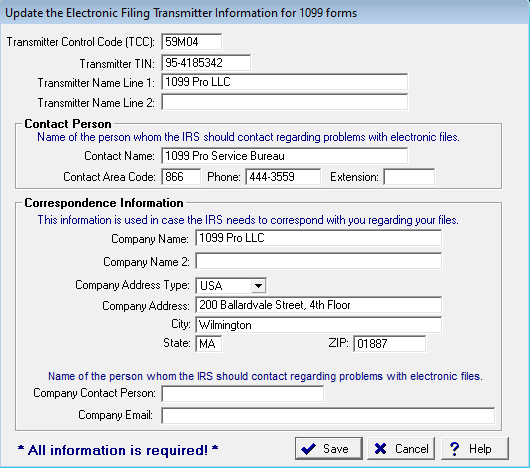The image size is (530, 468).
Task: Click the 'All information is required!' notice
Action: tap(118, 450)
